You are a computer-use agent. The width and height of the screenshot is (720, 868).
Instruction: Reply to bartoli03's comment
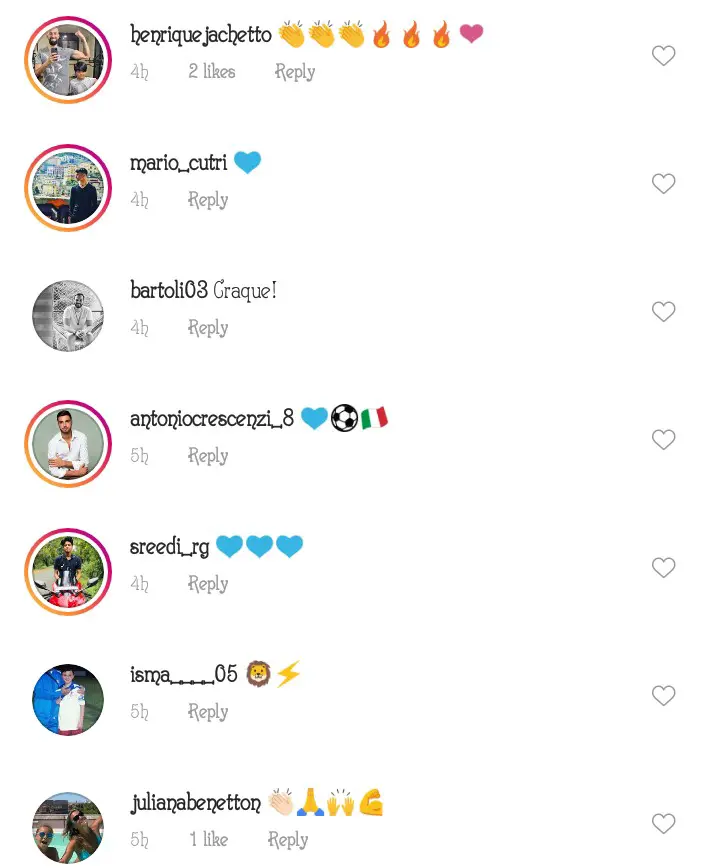[208, 328]
